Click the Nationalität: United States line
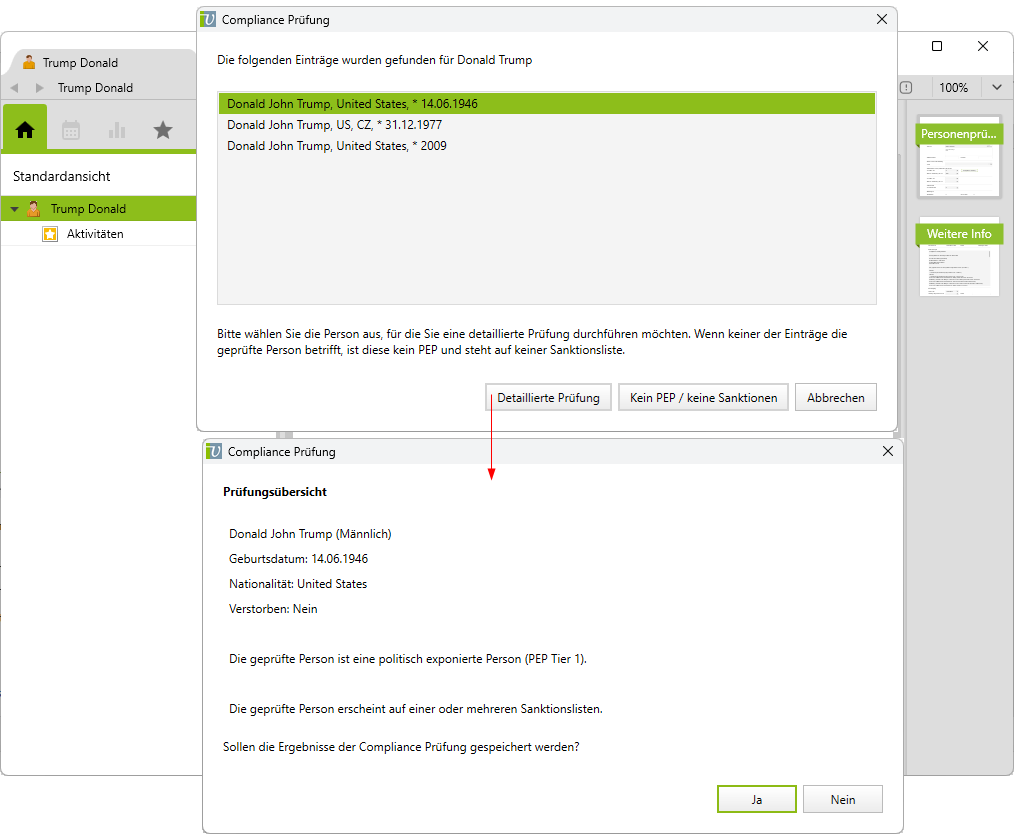The image size is (1014, 838). click(x=298, y=584)
